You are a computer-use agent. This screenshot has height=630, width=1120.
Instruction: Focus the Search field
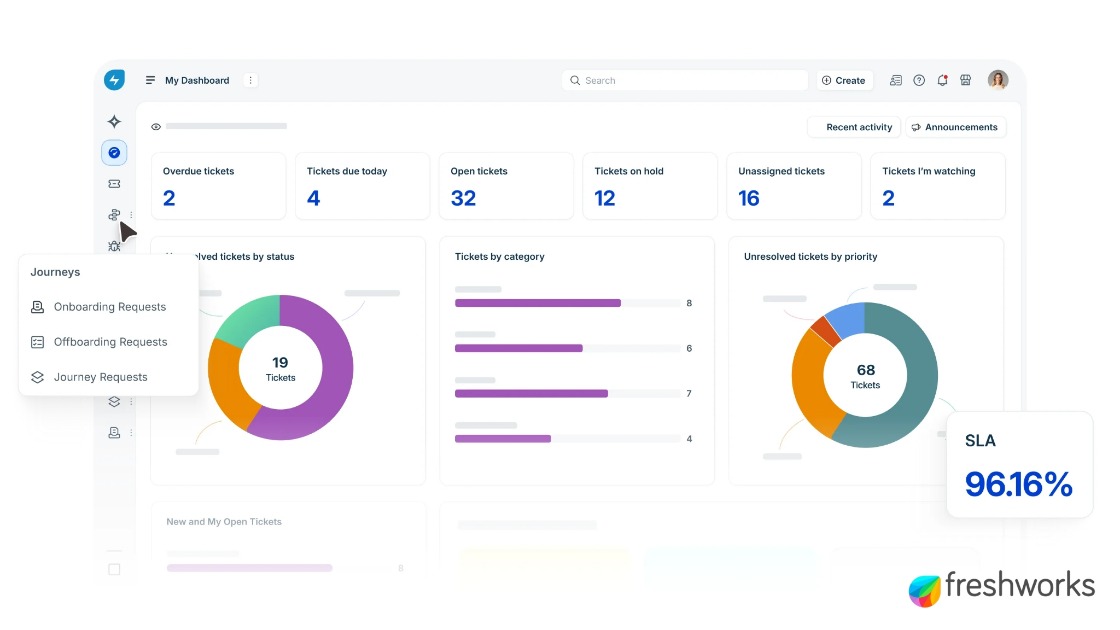[x=684, y=80]
